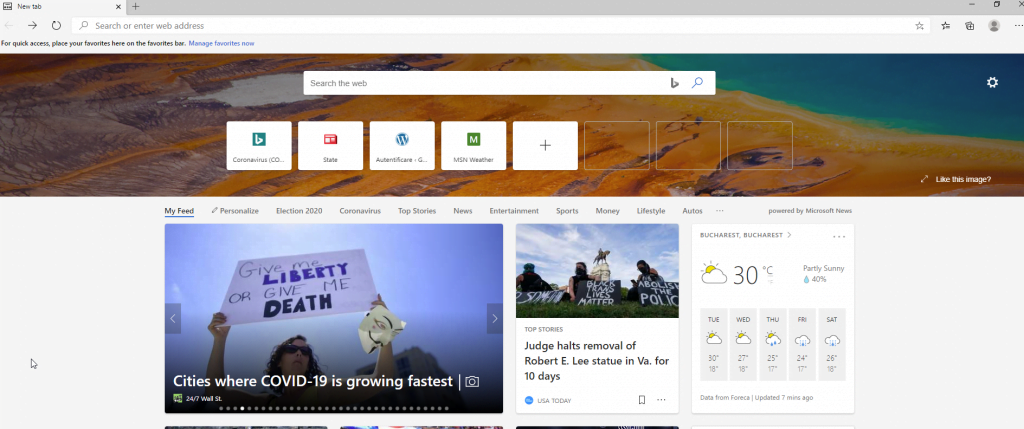1024x429 pixels.
Task: Expand more feed categories with ellipsis
Action: pyautogui.click(x=719, y=211)
